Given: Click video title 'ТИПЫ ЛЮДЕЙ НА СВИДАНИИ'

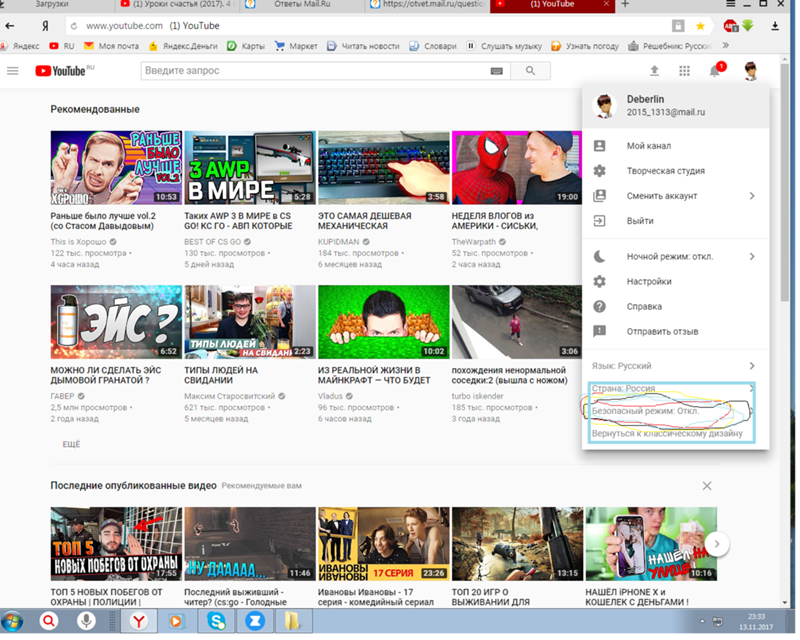Looking at the screenshot, I should 221,376.
